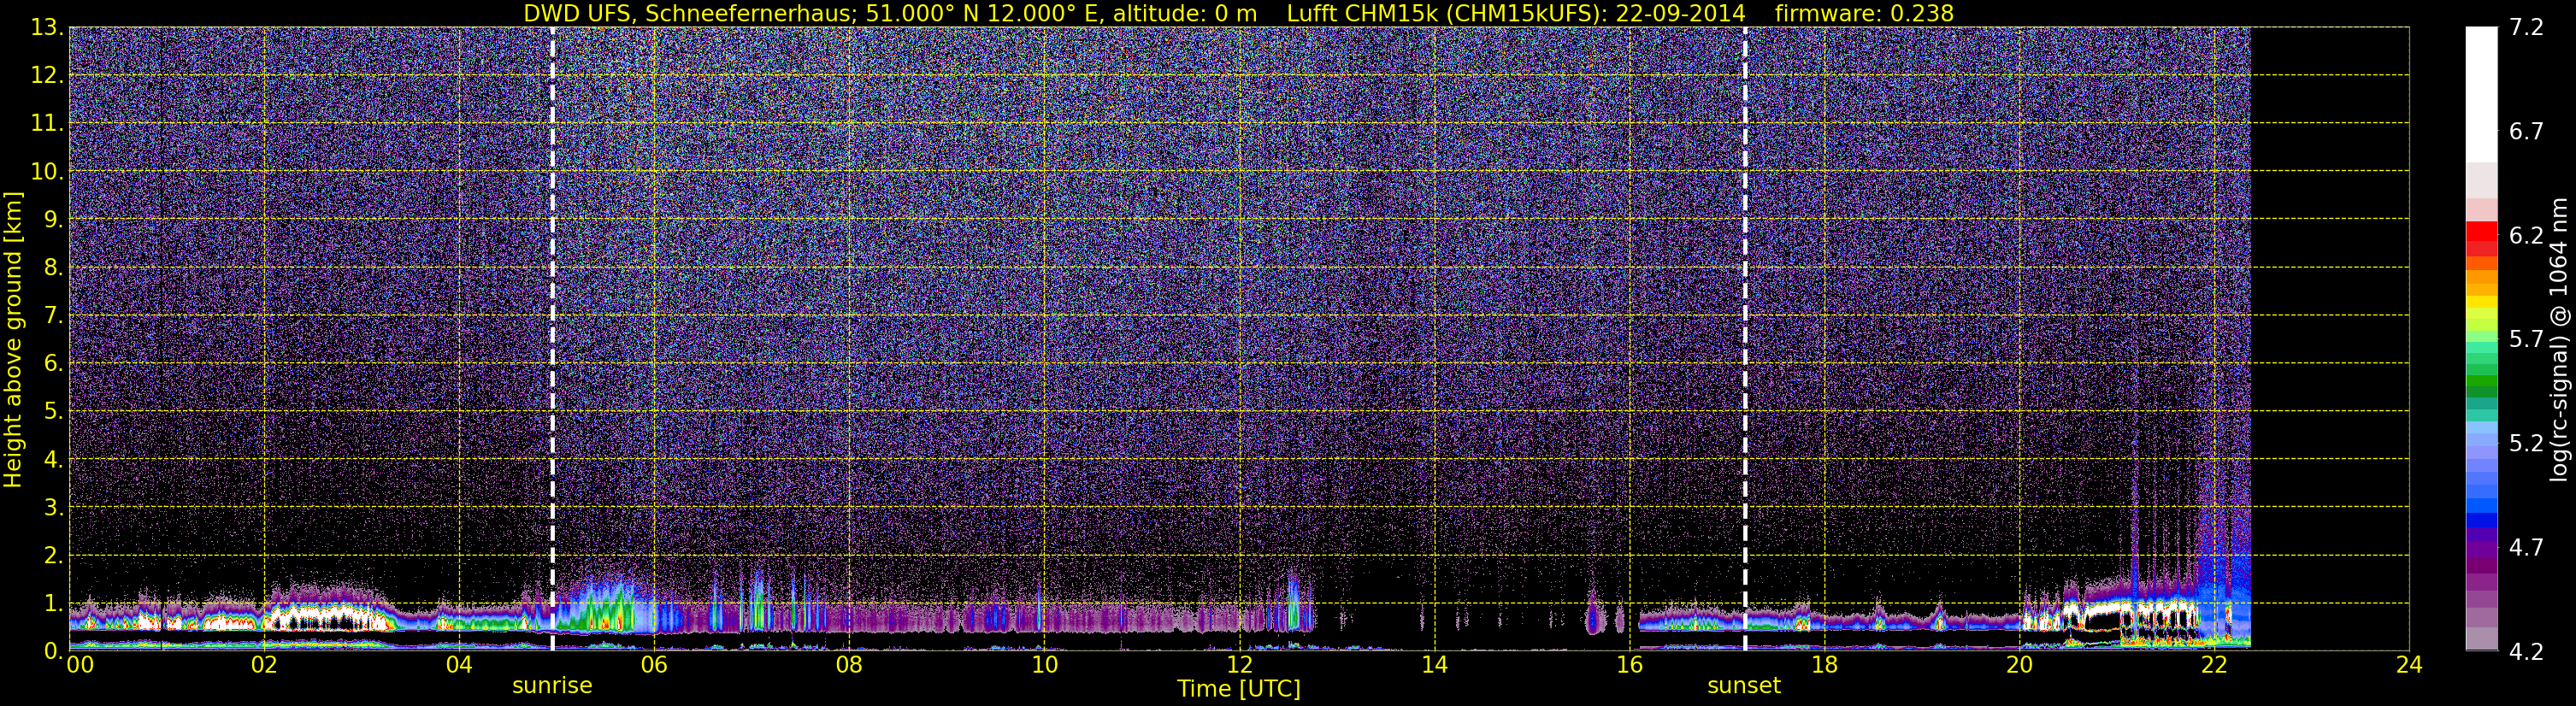
Task: Click the 12 tick on the time axis
Action: point(1239,665)
